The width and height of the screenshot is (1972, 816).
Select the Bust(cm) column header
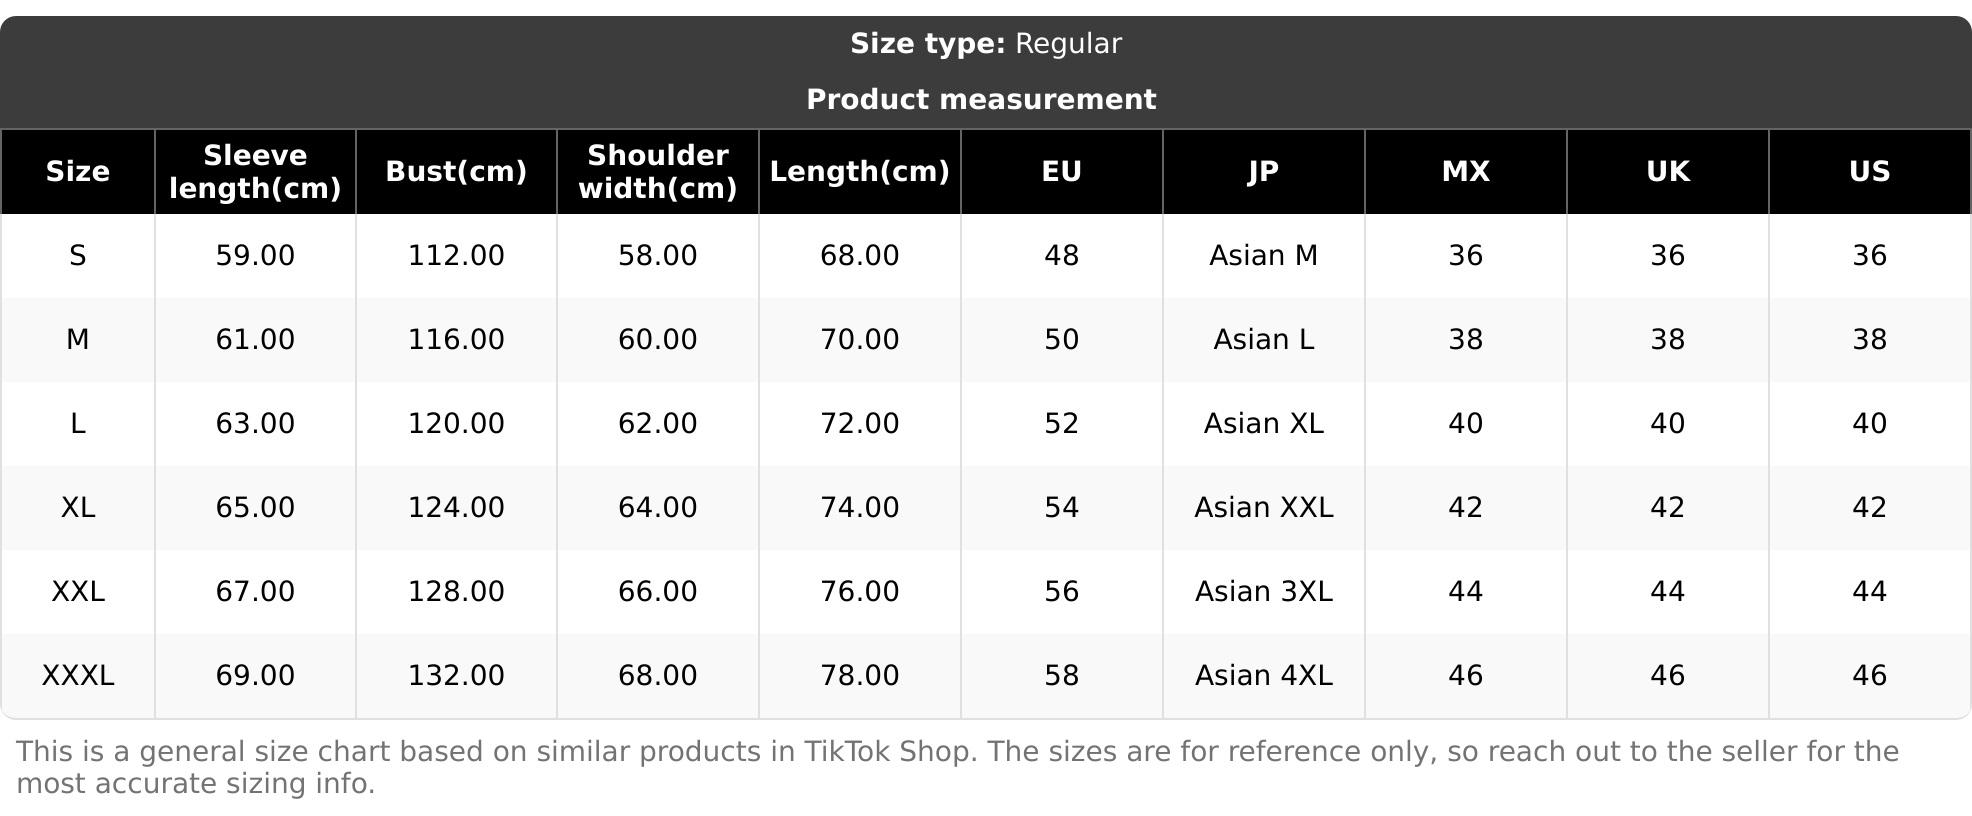(456, 172)
